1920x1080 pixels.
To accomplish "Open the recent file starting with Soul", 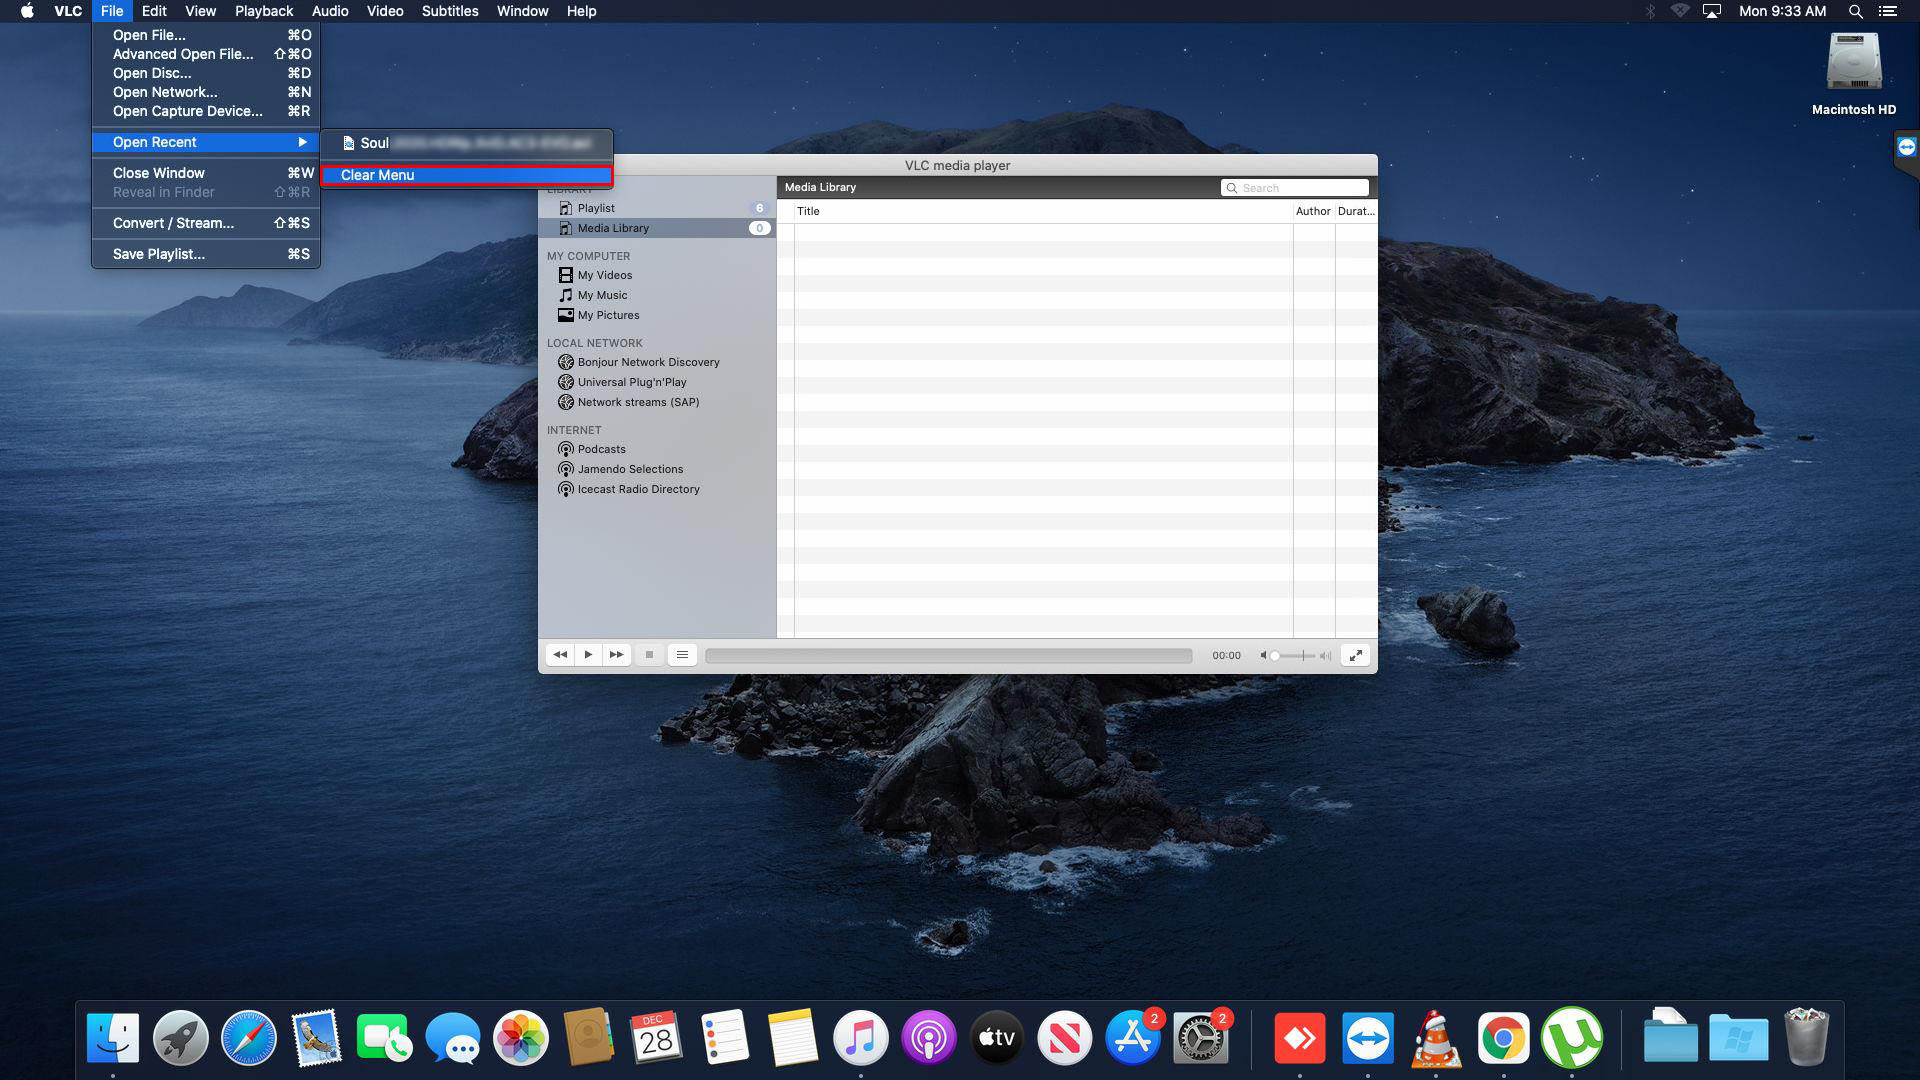I will coord(466,143).
